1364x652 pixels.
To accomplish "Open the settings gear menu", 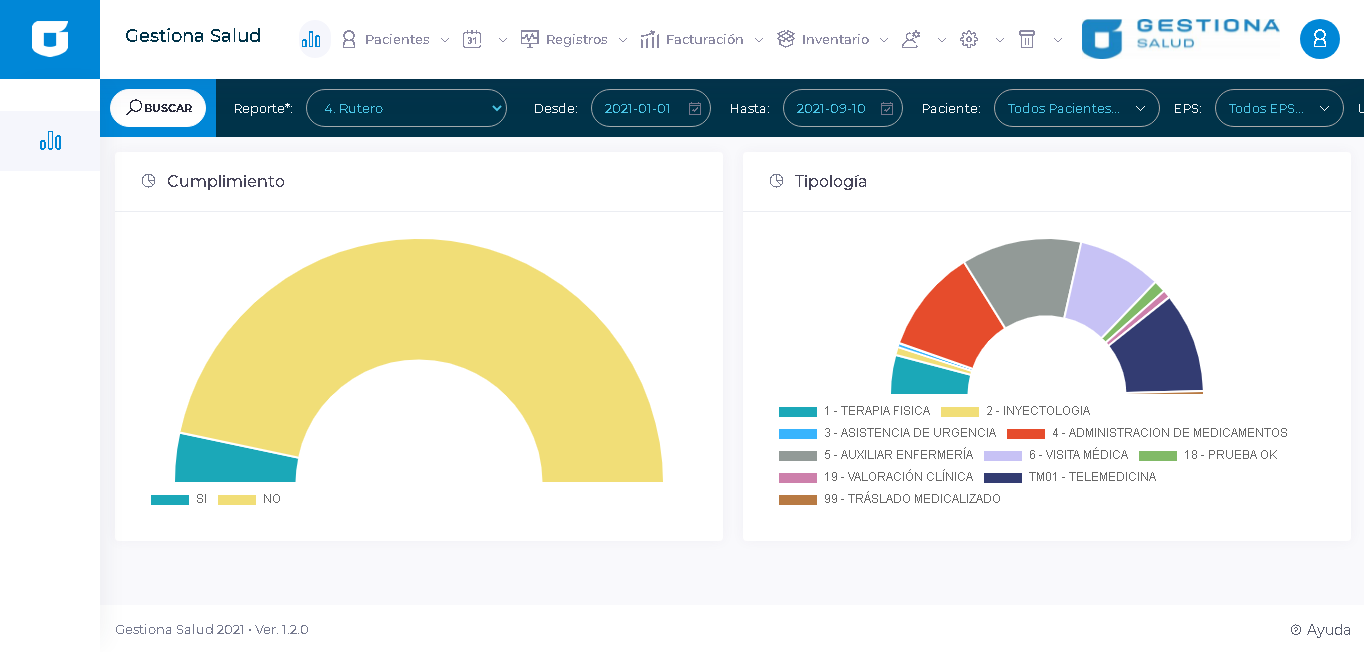I will click(969, 39).
